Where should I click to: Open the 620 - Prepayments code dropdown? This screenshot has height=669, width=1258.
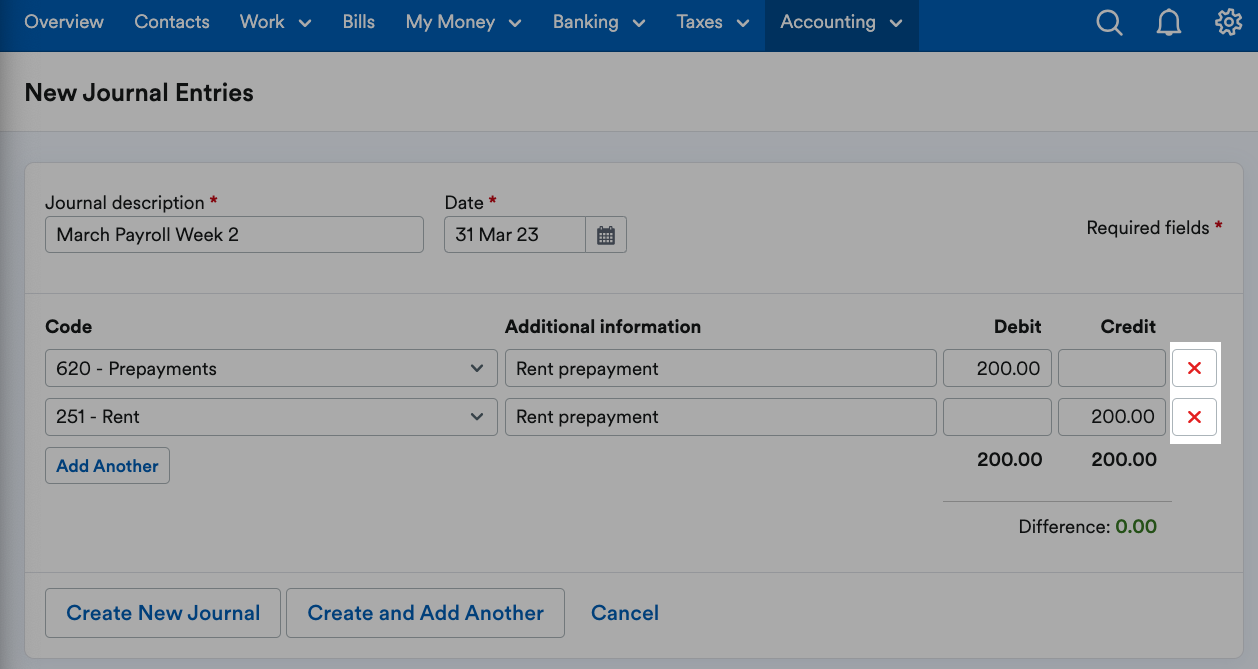tap(271, 368)
